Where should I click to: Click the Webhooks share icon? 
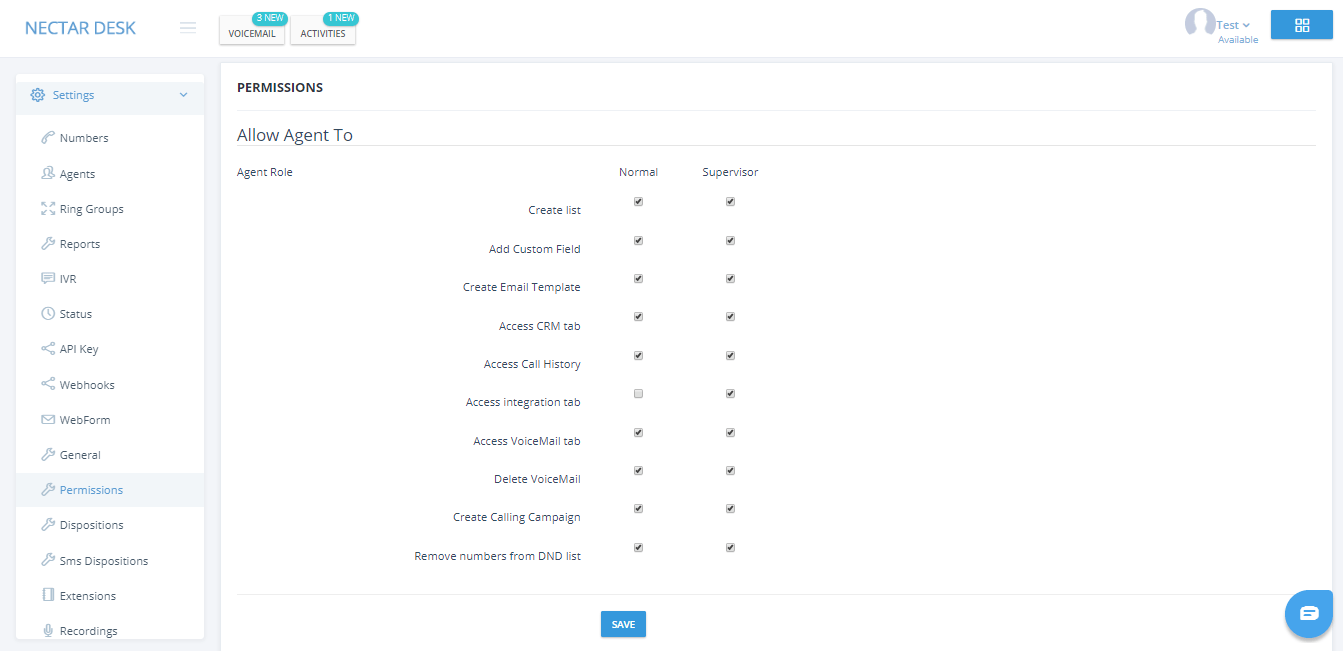pos(47,384)
